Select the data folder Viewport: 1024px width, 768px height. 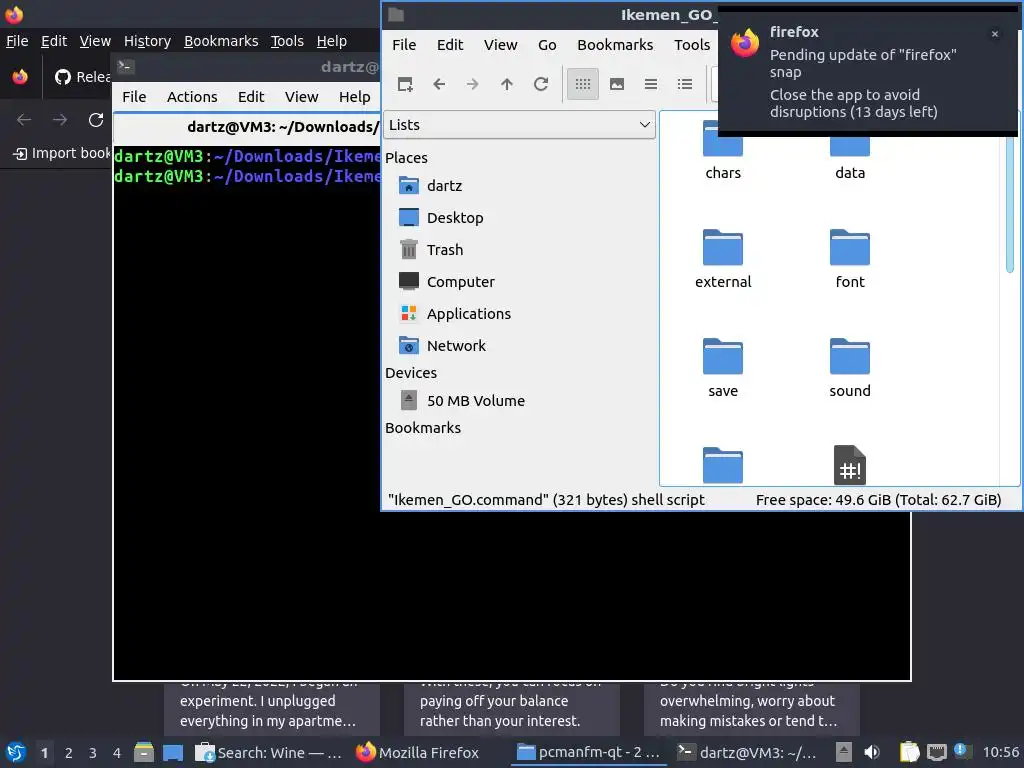850,154
